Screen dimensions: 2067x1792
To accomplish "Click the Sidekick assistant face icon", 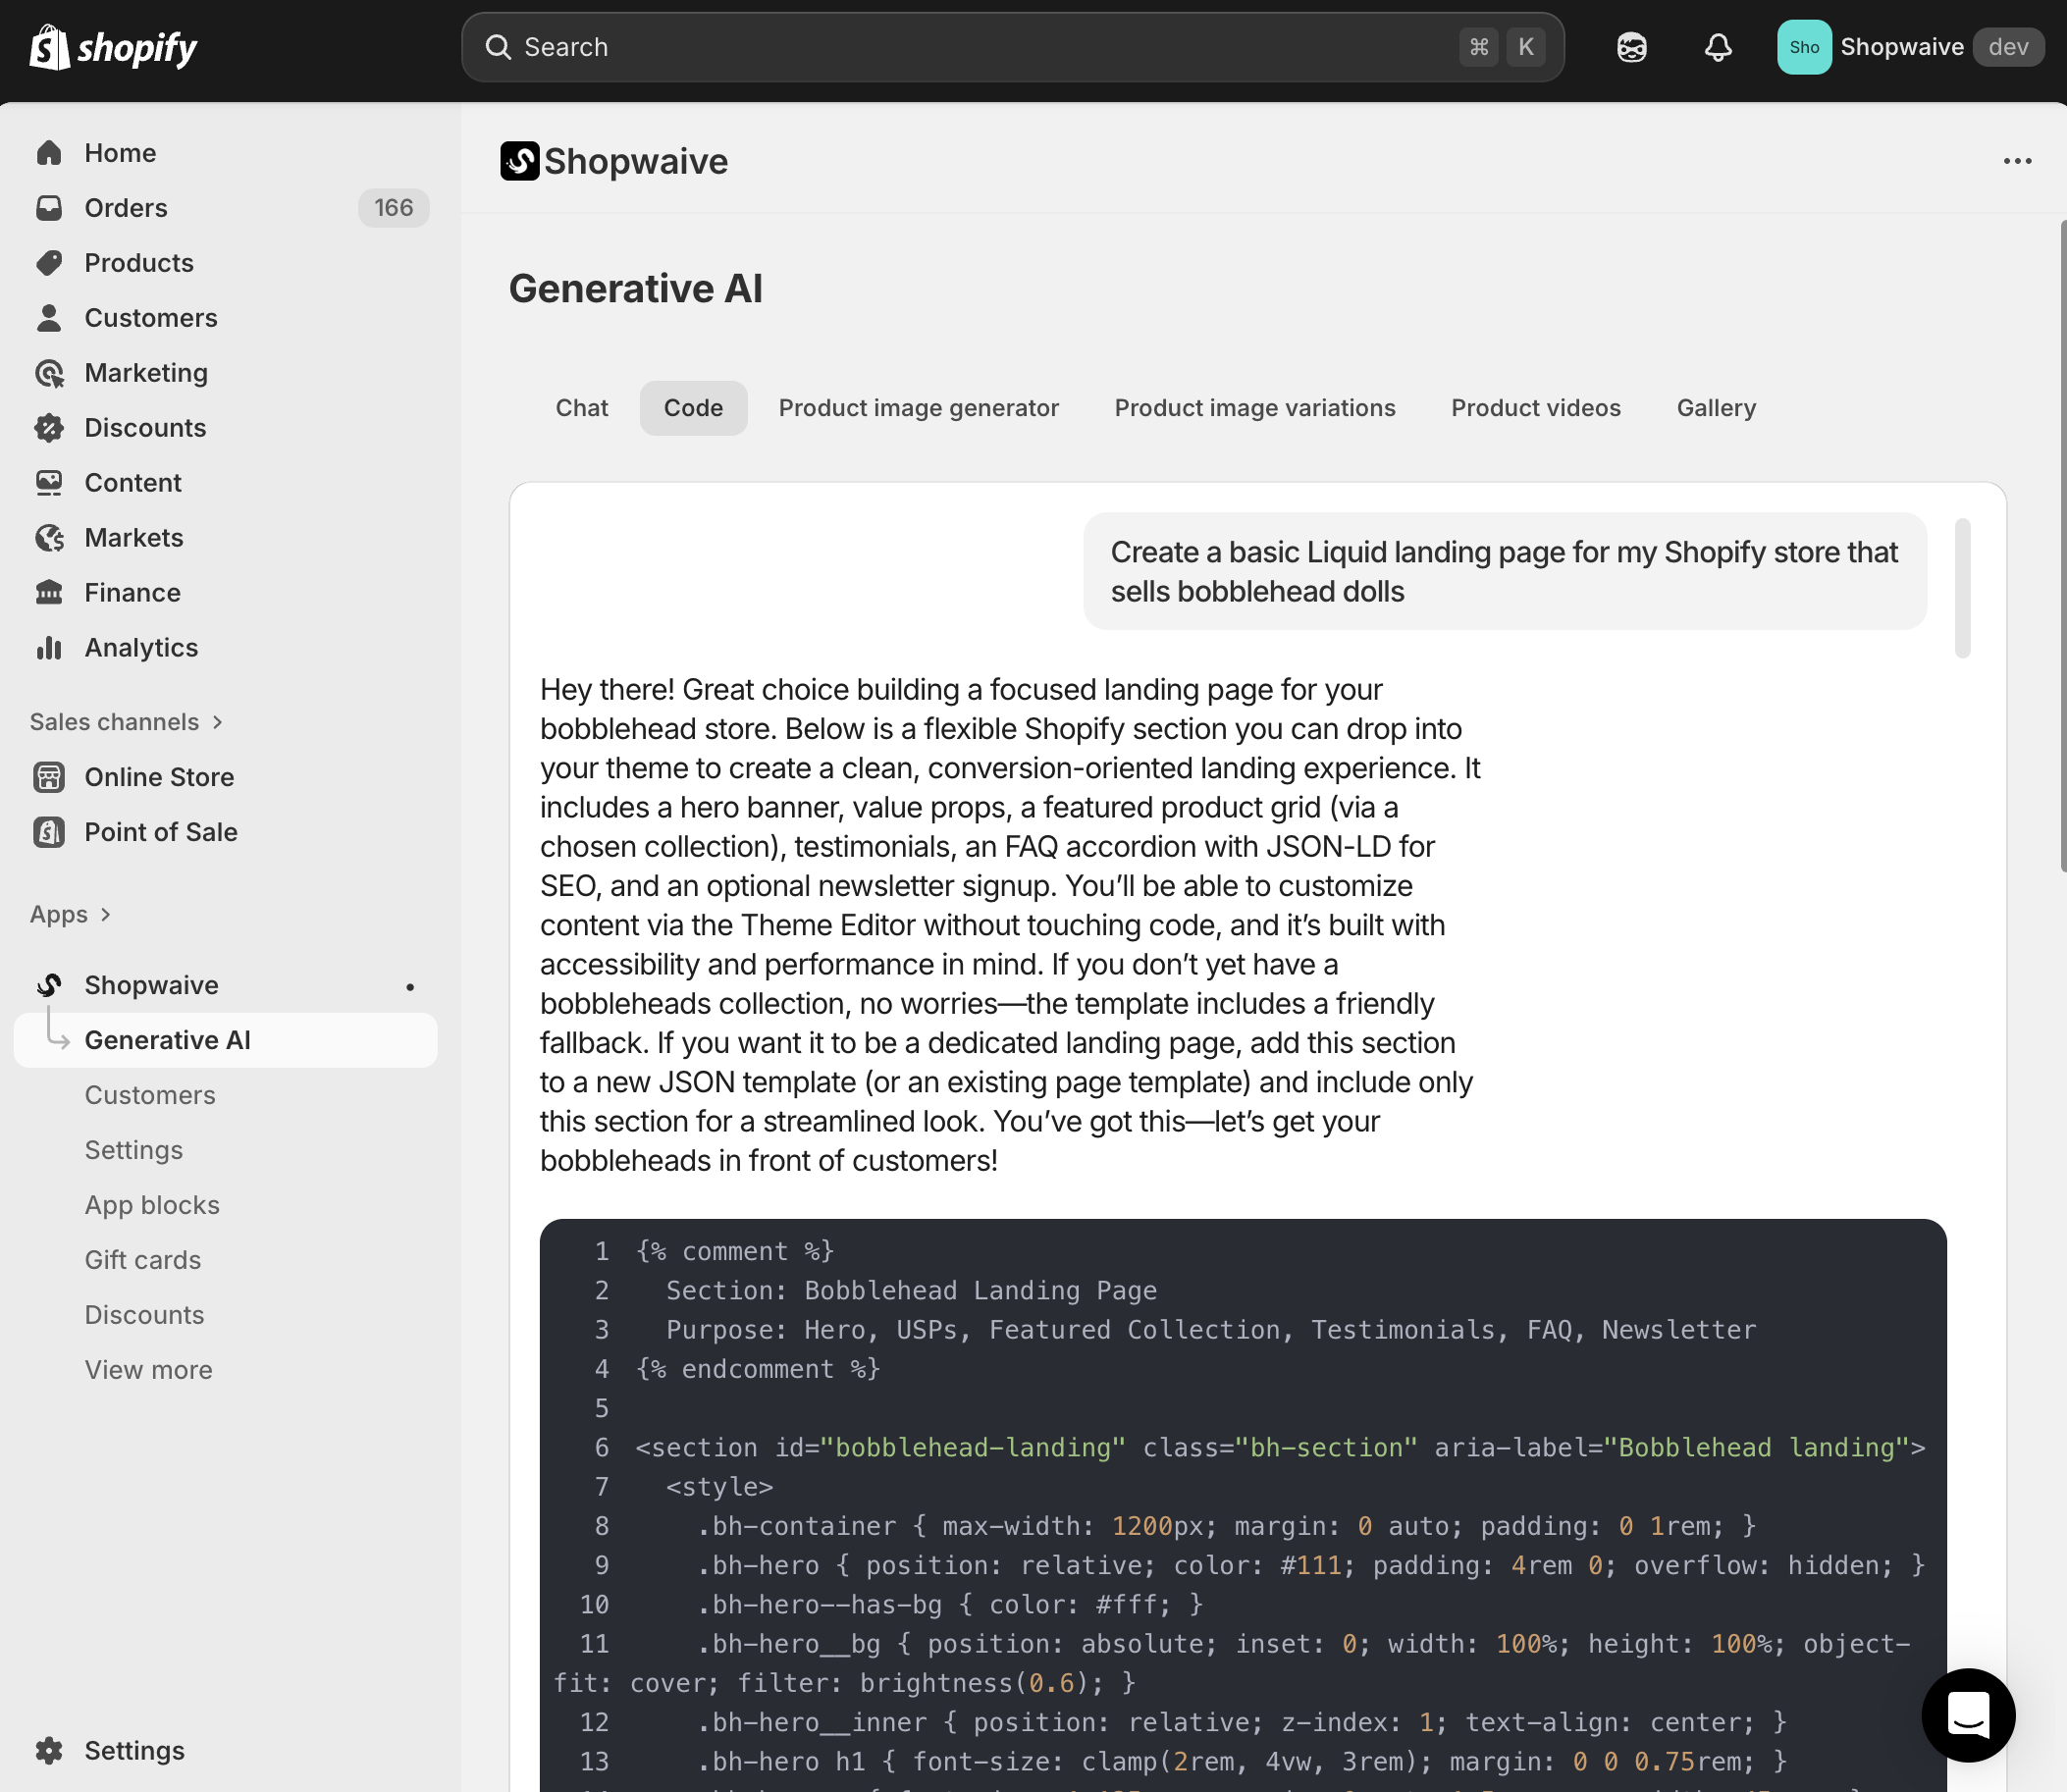I will 1631,47.
